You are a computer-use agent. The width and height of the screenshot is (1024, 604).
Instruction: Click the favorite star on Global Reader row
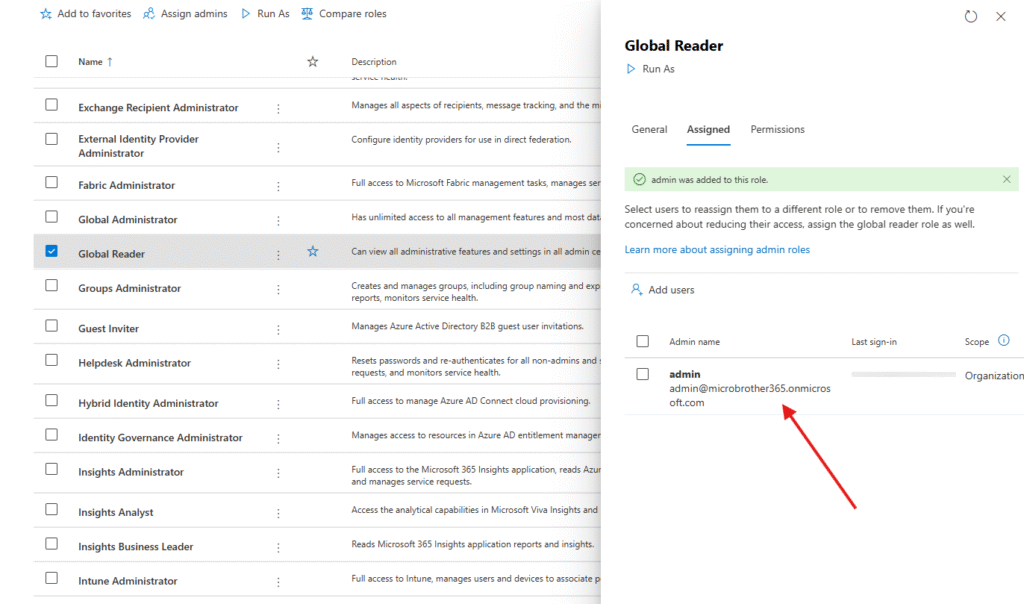click(312, 252)
